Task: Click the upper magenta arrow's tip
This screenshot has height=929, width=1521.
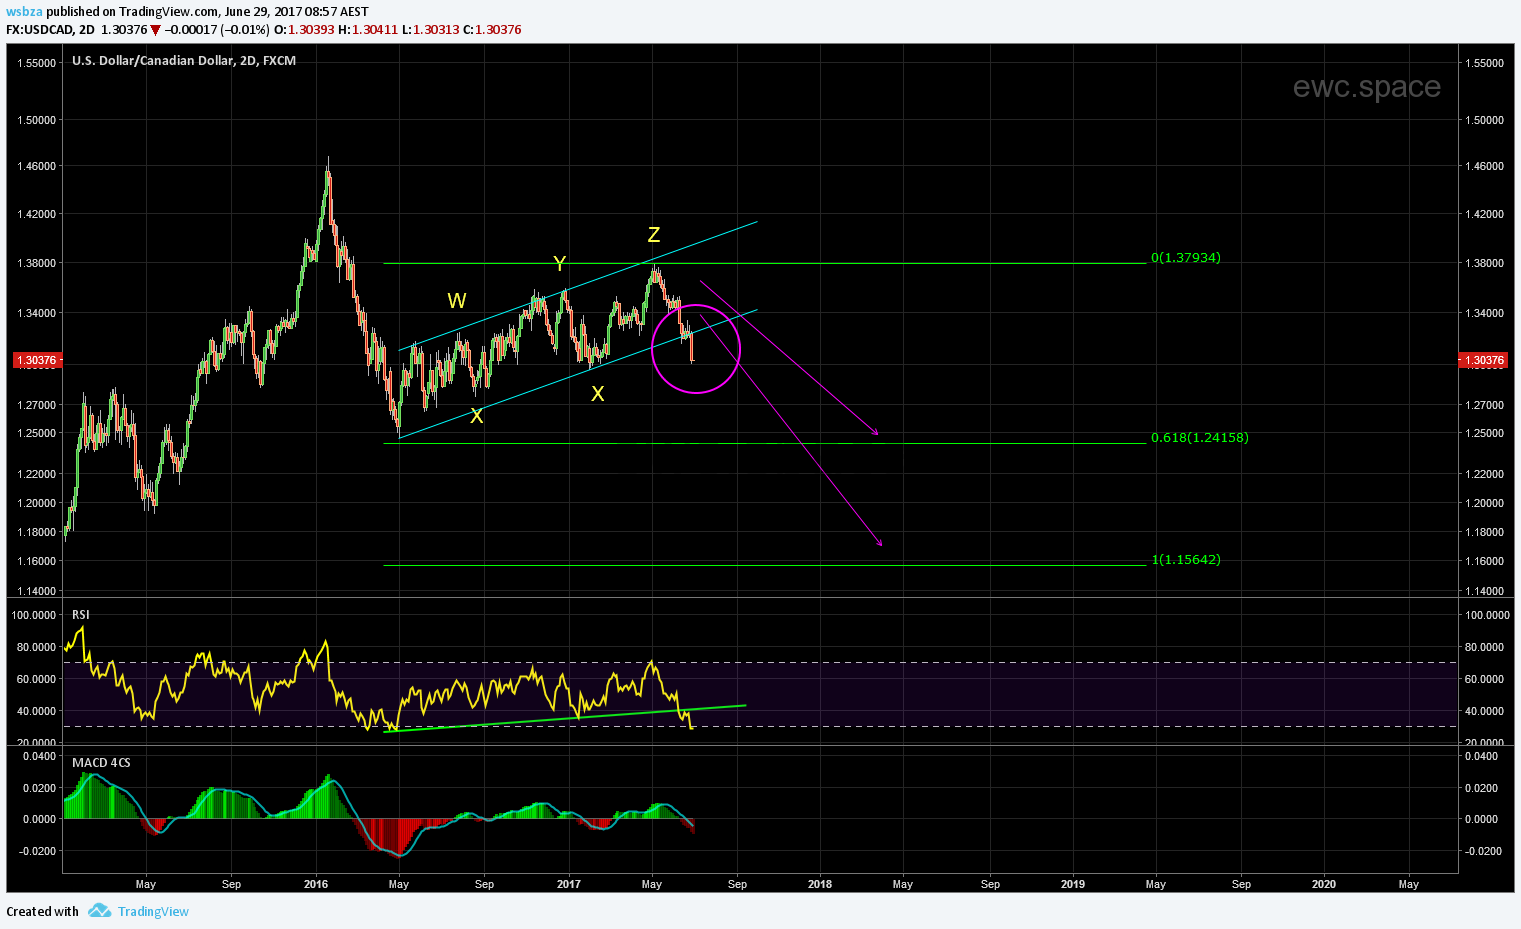Action: [x=877, y=434]
